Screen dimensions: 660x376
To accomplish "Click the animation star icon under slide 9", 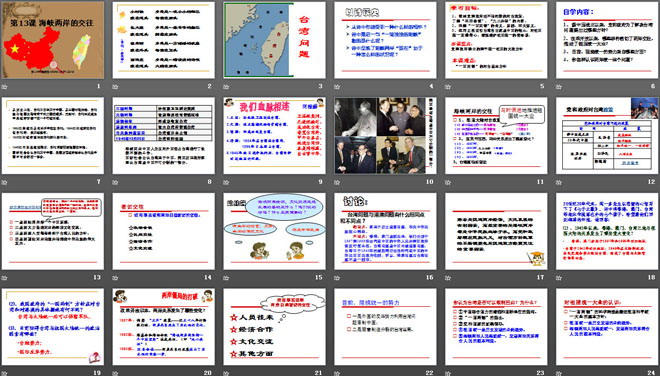I will click(226, 182).
